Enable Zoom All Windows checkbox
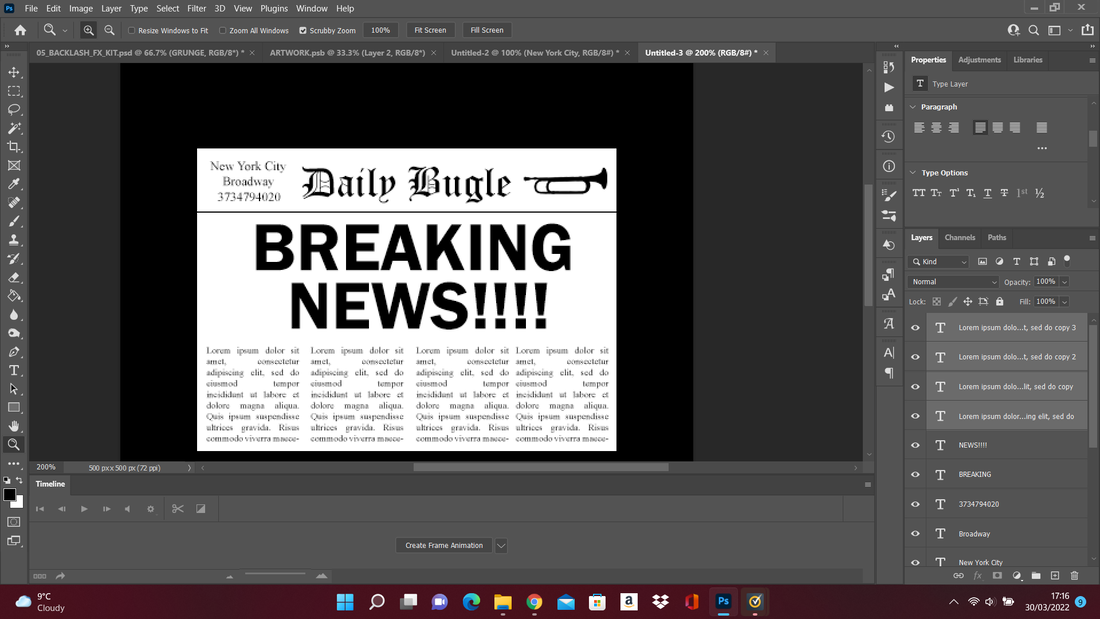The width and height of the screenshot is (1100, 619). point(222,30)
